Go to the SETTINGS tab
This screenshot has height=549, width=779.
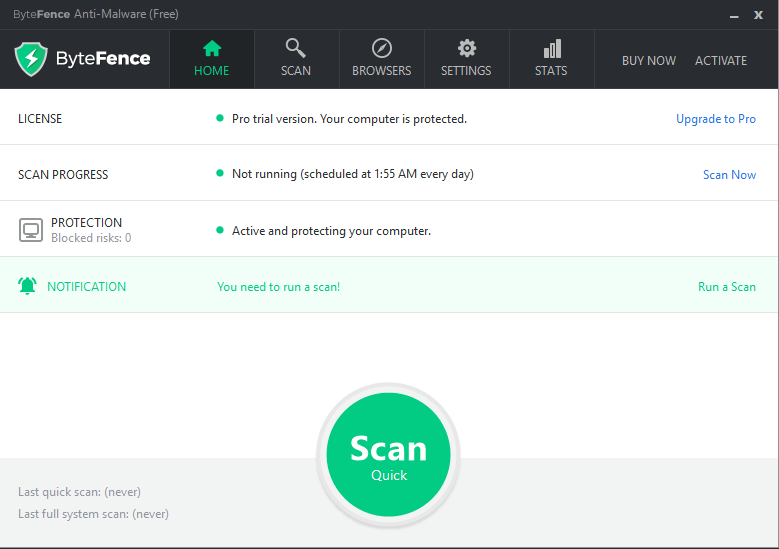point(467,59)
